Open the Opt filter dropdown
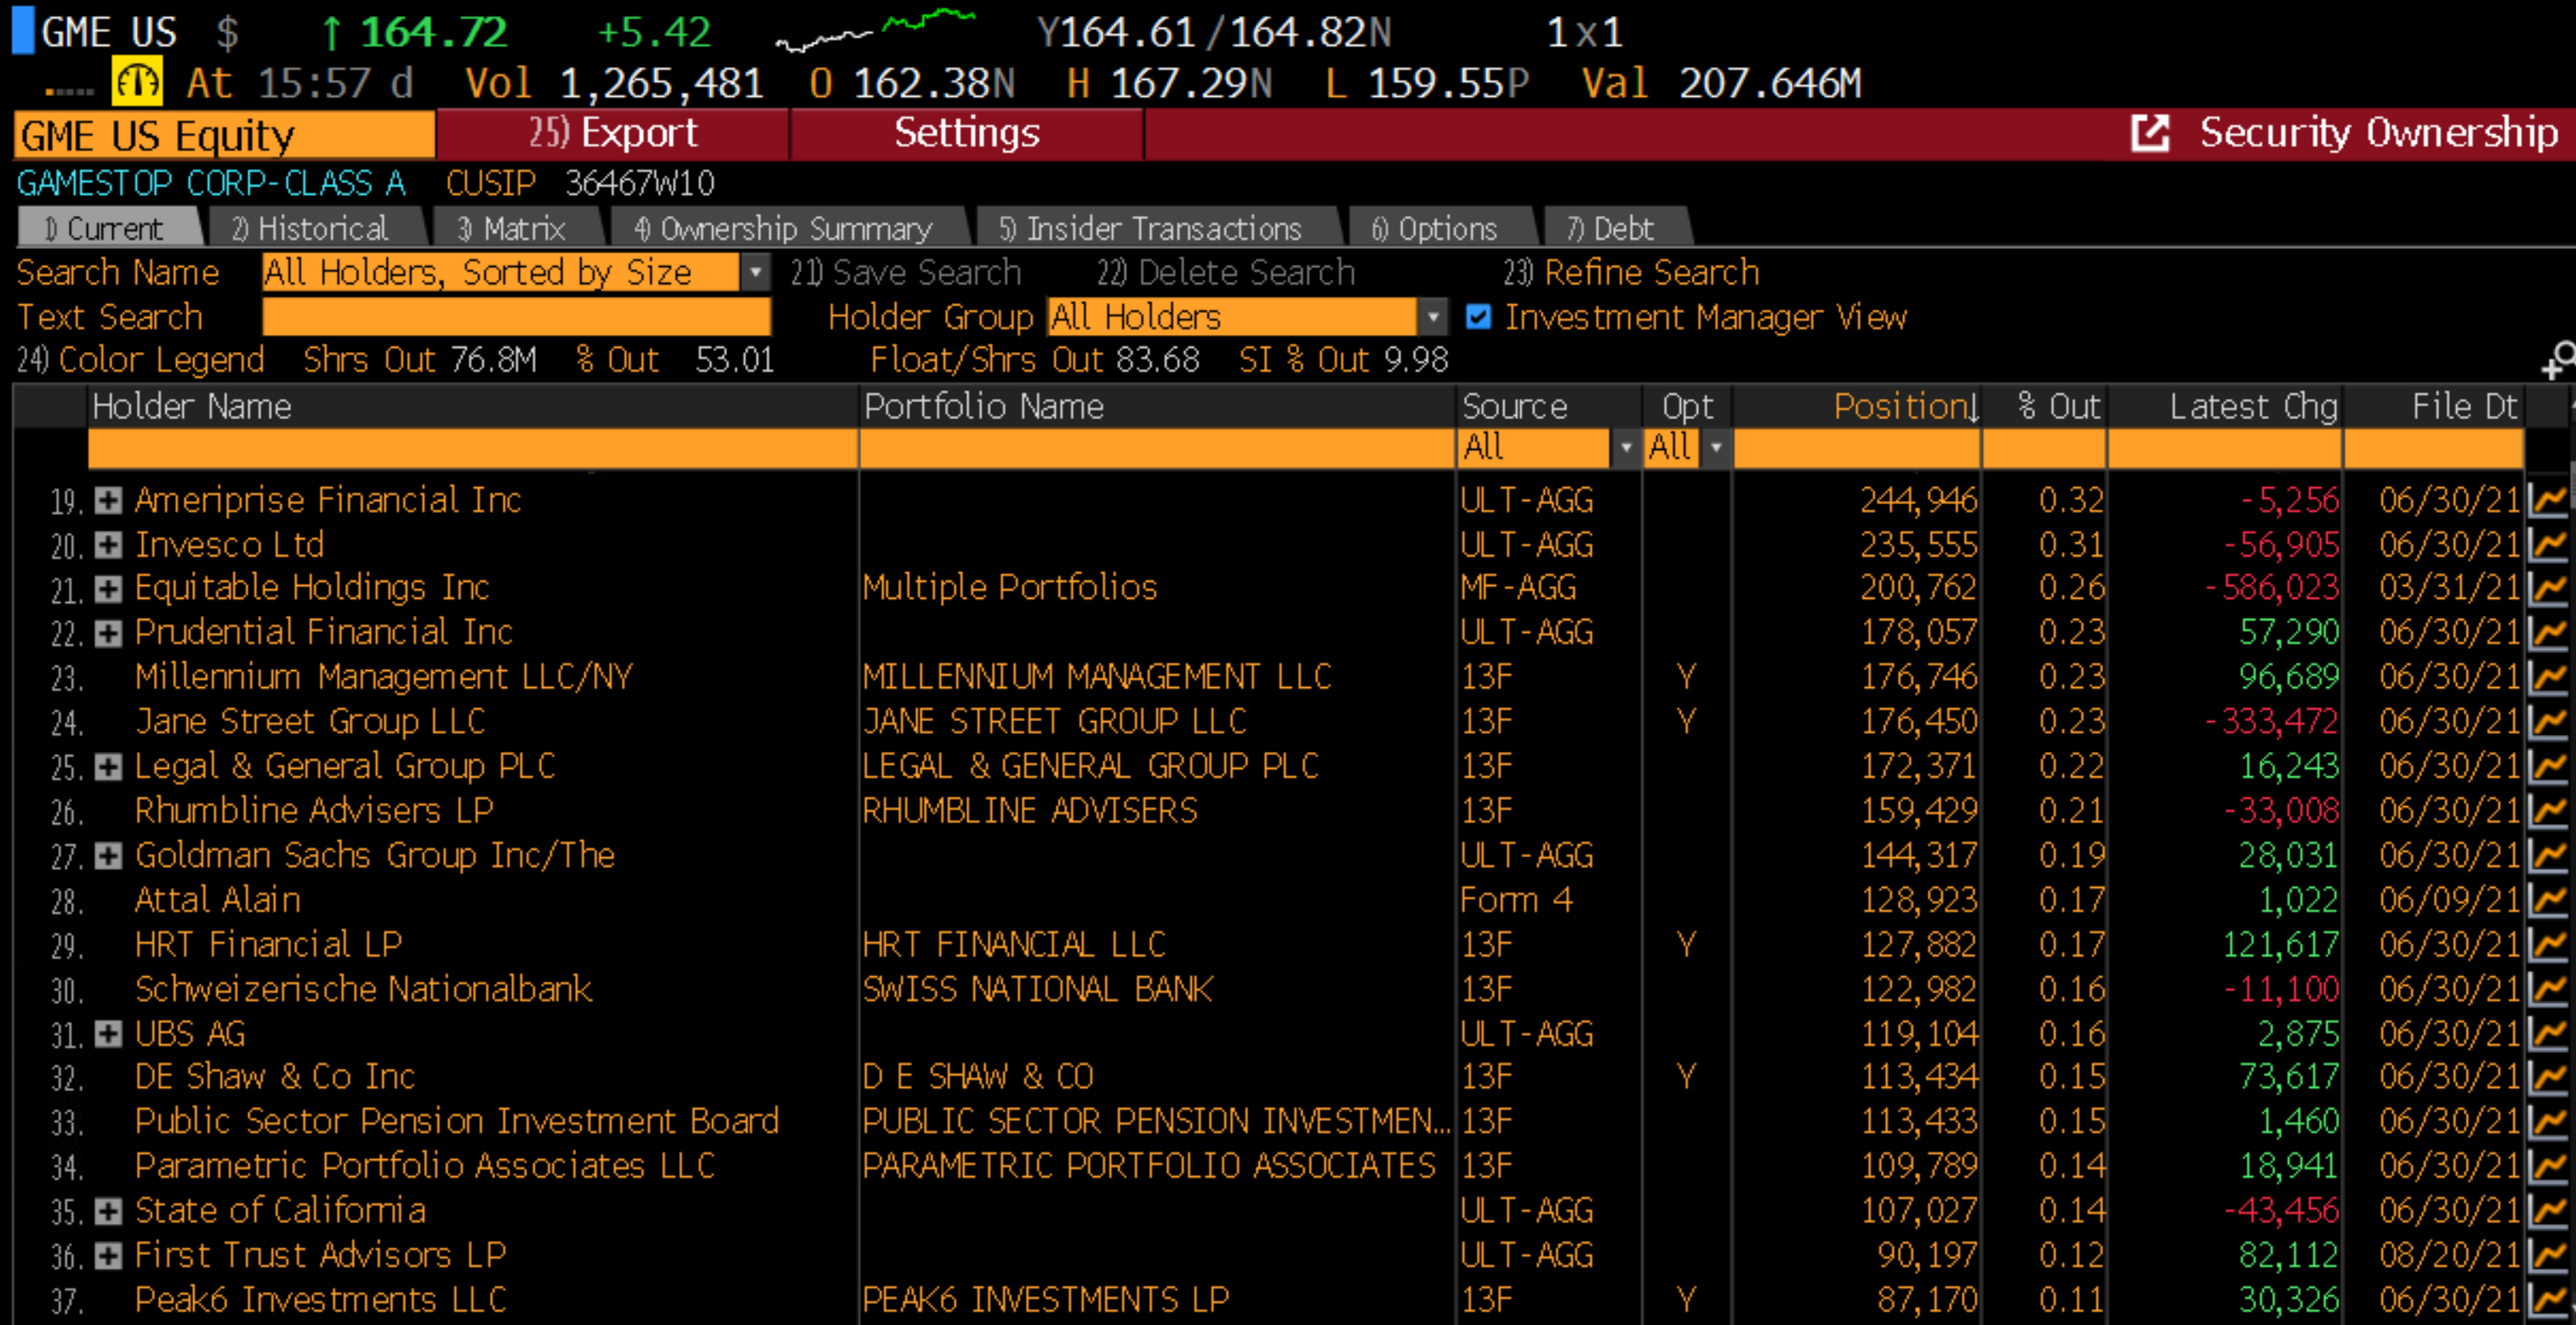The width and height of the screenshot is (2576, 1325). (1716, 447)
